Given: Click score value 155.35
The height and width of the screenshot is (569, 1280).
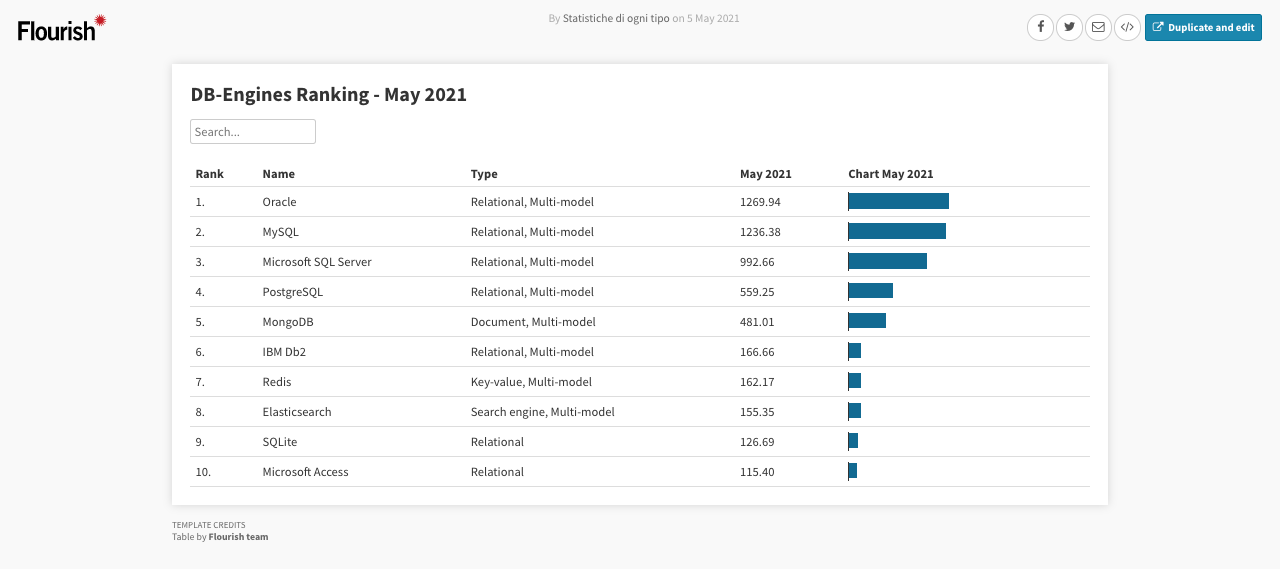Looking at the screenshot, I should point(758,412).
